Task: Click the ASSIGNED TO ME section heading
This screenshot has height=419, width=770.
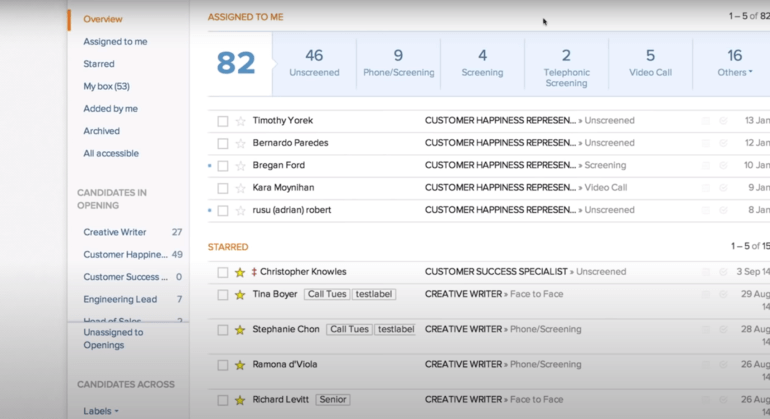Action: pyautogui.click(x=246, y=17)
